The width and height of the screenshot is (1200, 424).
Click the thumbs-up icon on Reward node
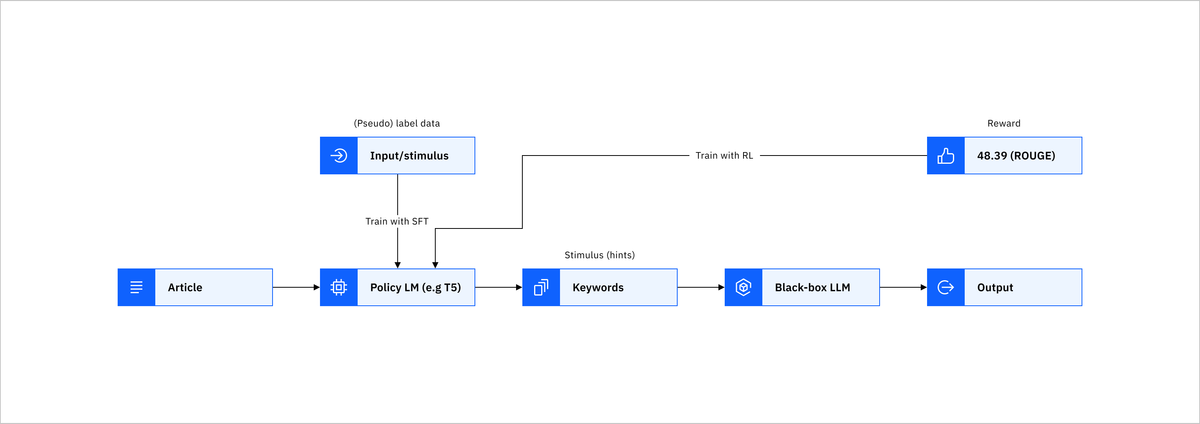(945, 156)
